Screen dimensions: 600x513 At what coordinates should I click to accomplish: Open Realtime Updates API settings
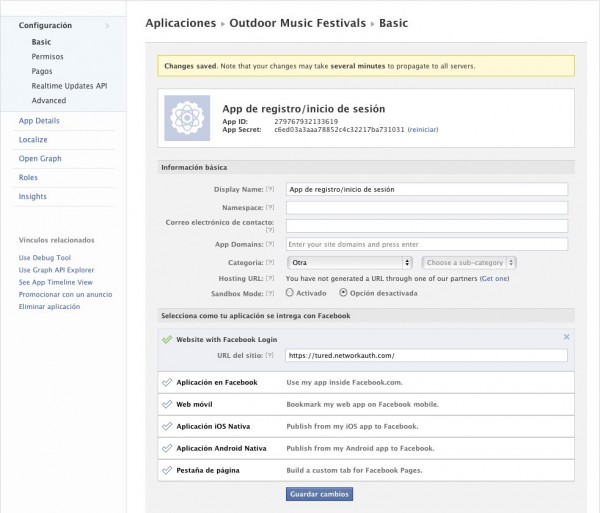pyautogui.click(x=69, y=86)
